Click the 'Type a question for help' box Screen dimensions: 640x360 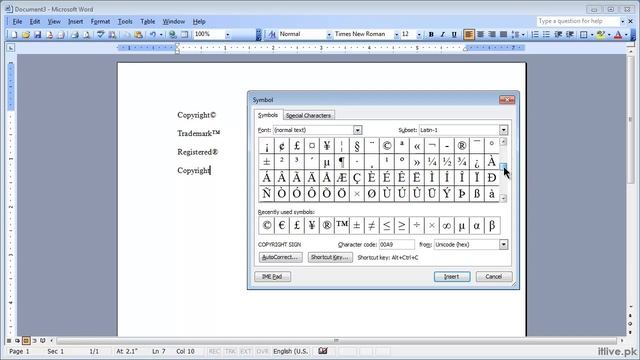tap(578, 21)
